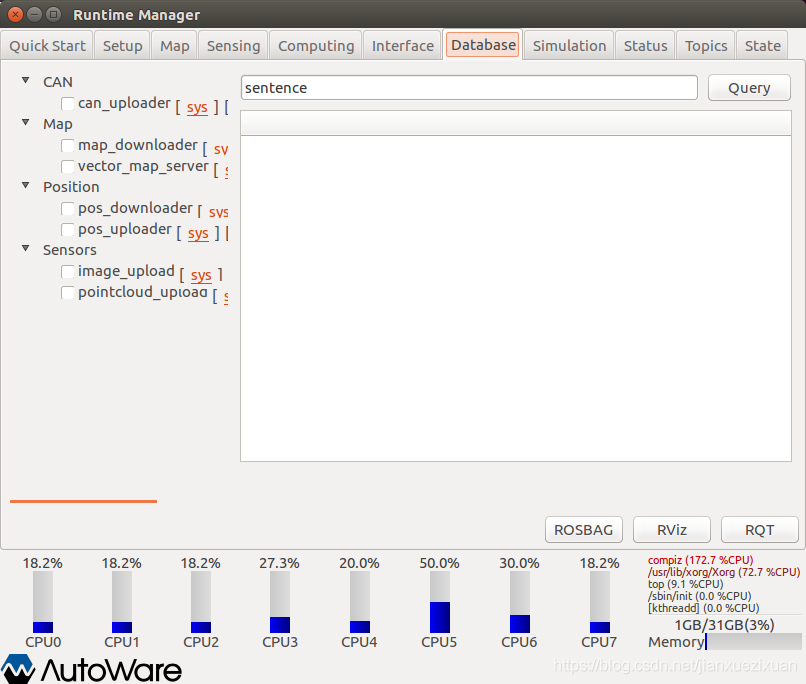Screen dimensions: 806x684
Task: Collapse the Position tree group
Action: (26, 187)
